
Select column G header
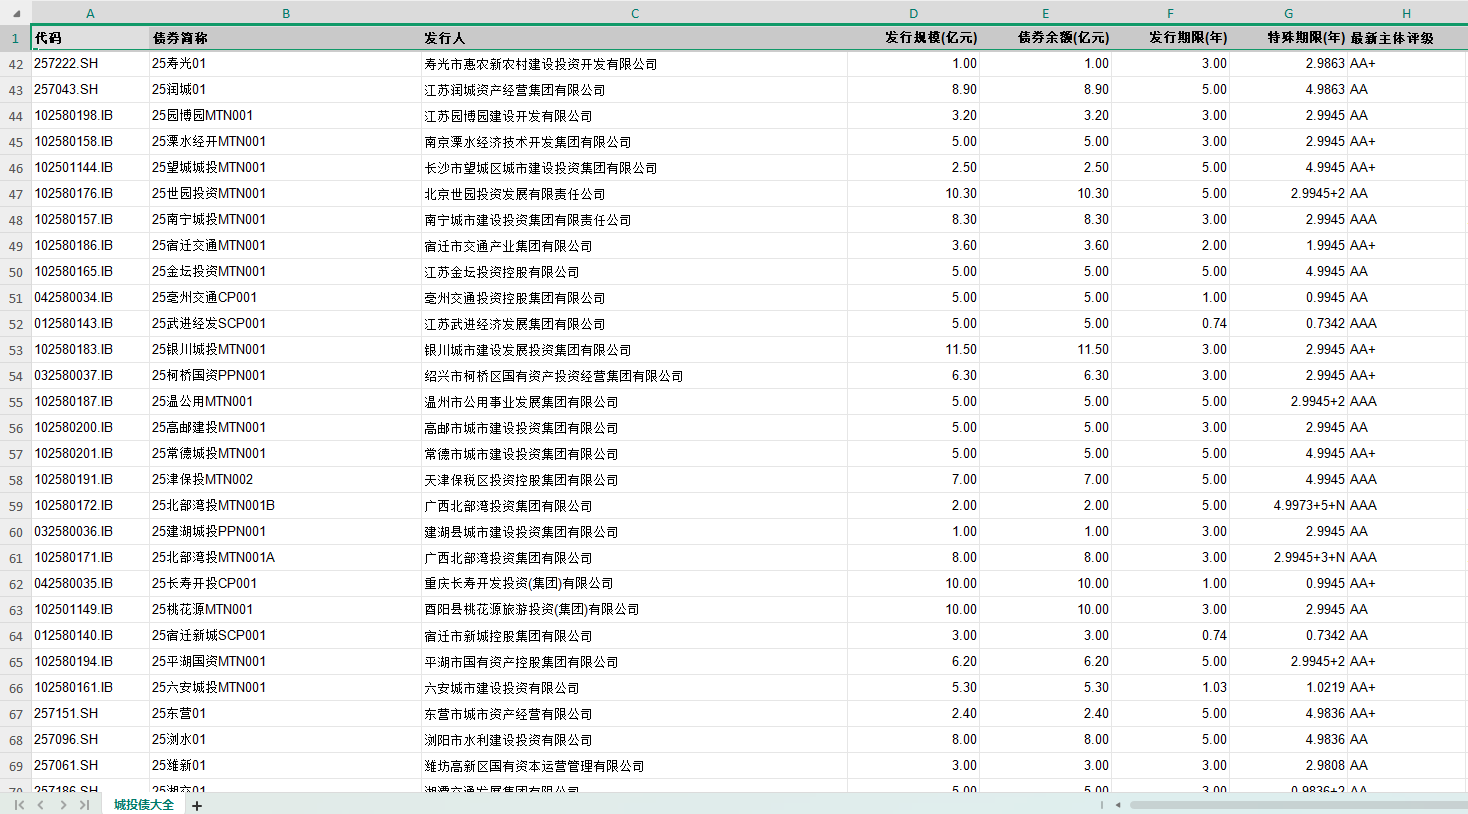click(1288, 13)
